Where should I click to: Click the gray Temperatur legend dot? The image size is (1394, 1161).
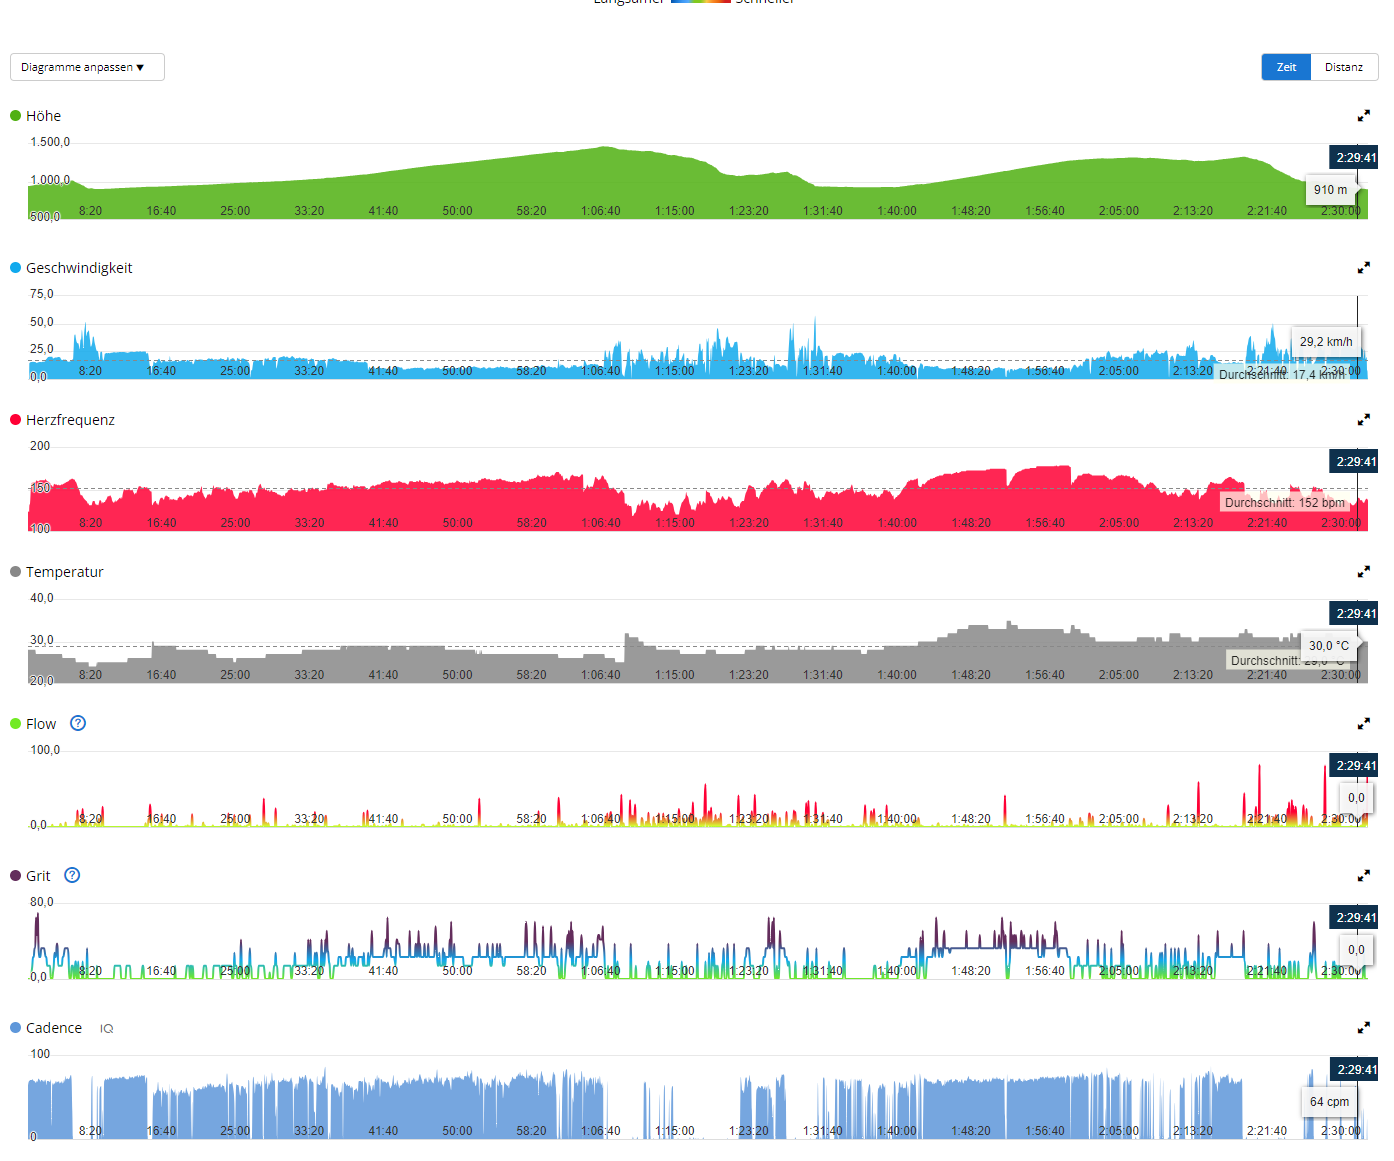(x=15, y=572)
